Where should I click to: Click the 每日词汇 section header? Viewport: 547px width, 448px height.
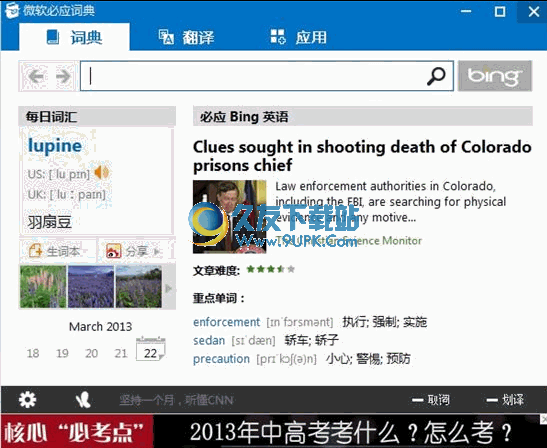click(97, 116)
